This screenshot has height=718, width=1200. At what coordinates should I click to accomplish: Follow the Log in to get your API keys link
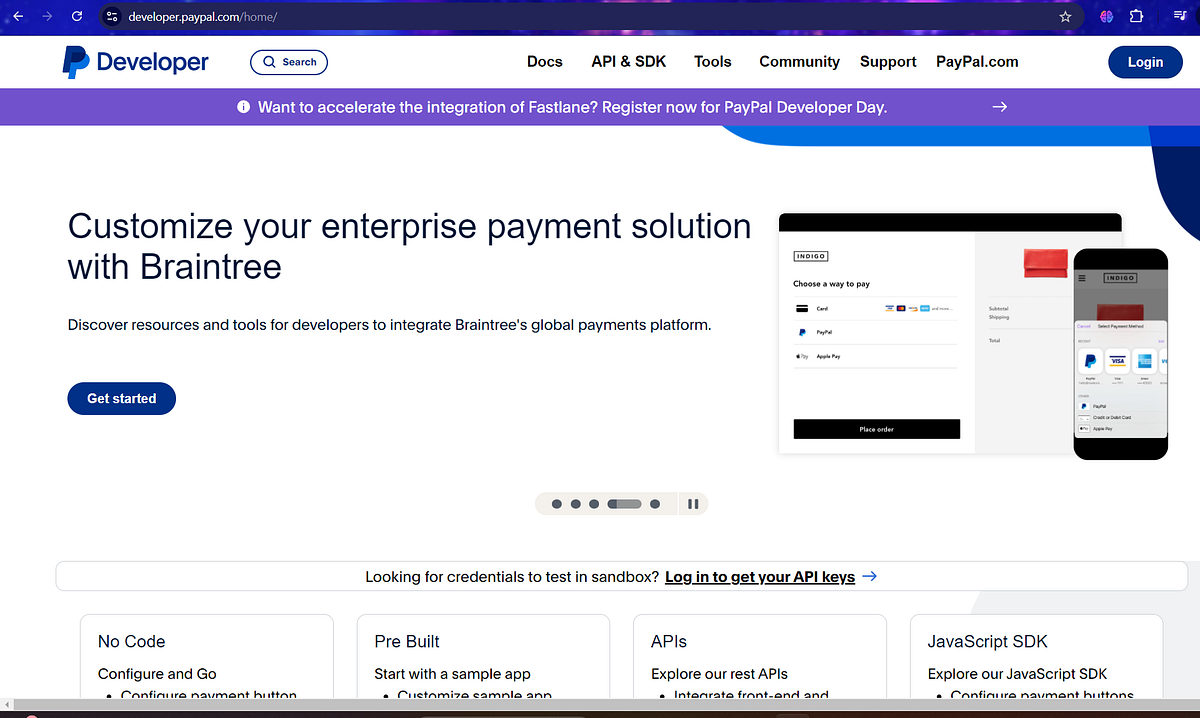pos(760,576)
